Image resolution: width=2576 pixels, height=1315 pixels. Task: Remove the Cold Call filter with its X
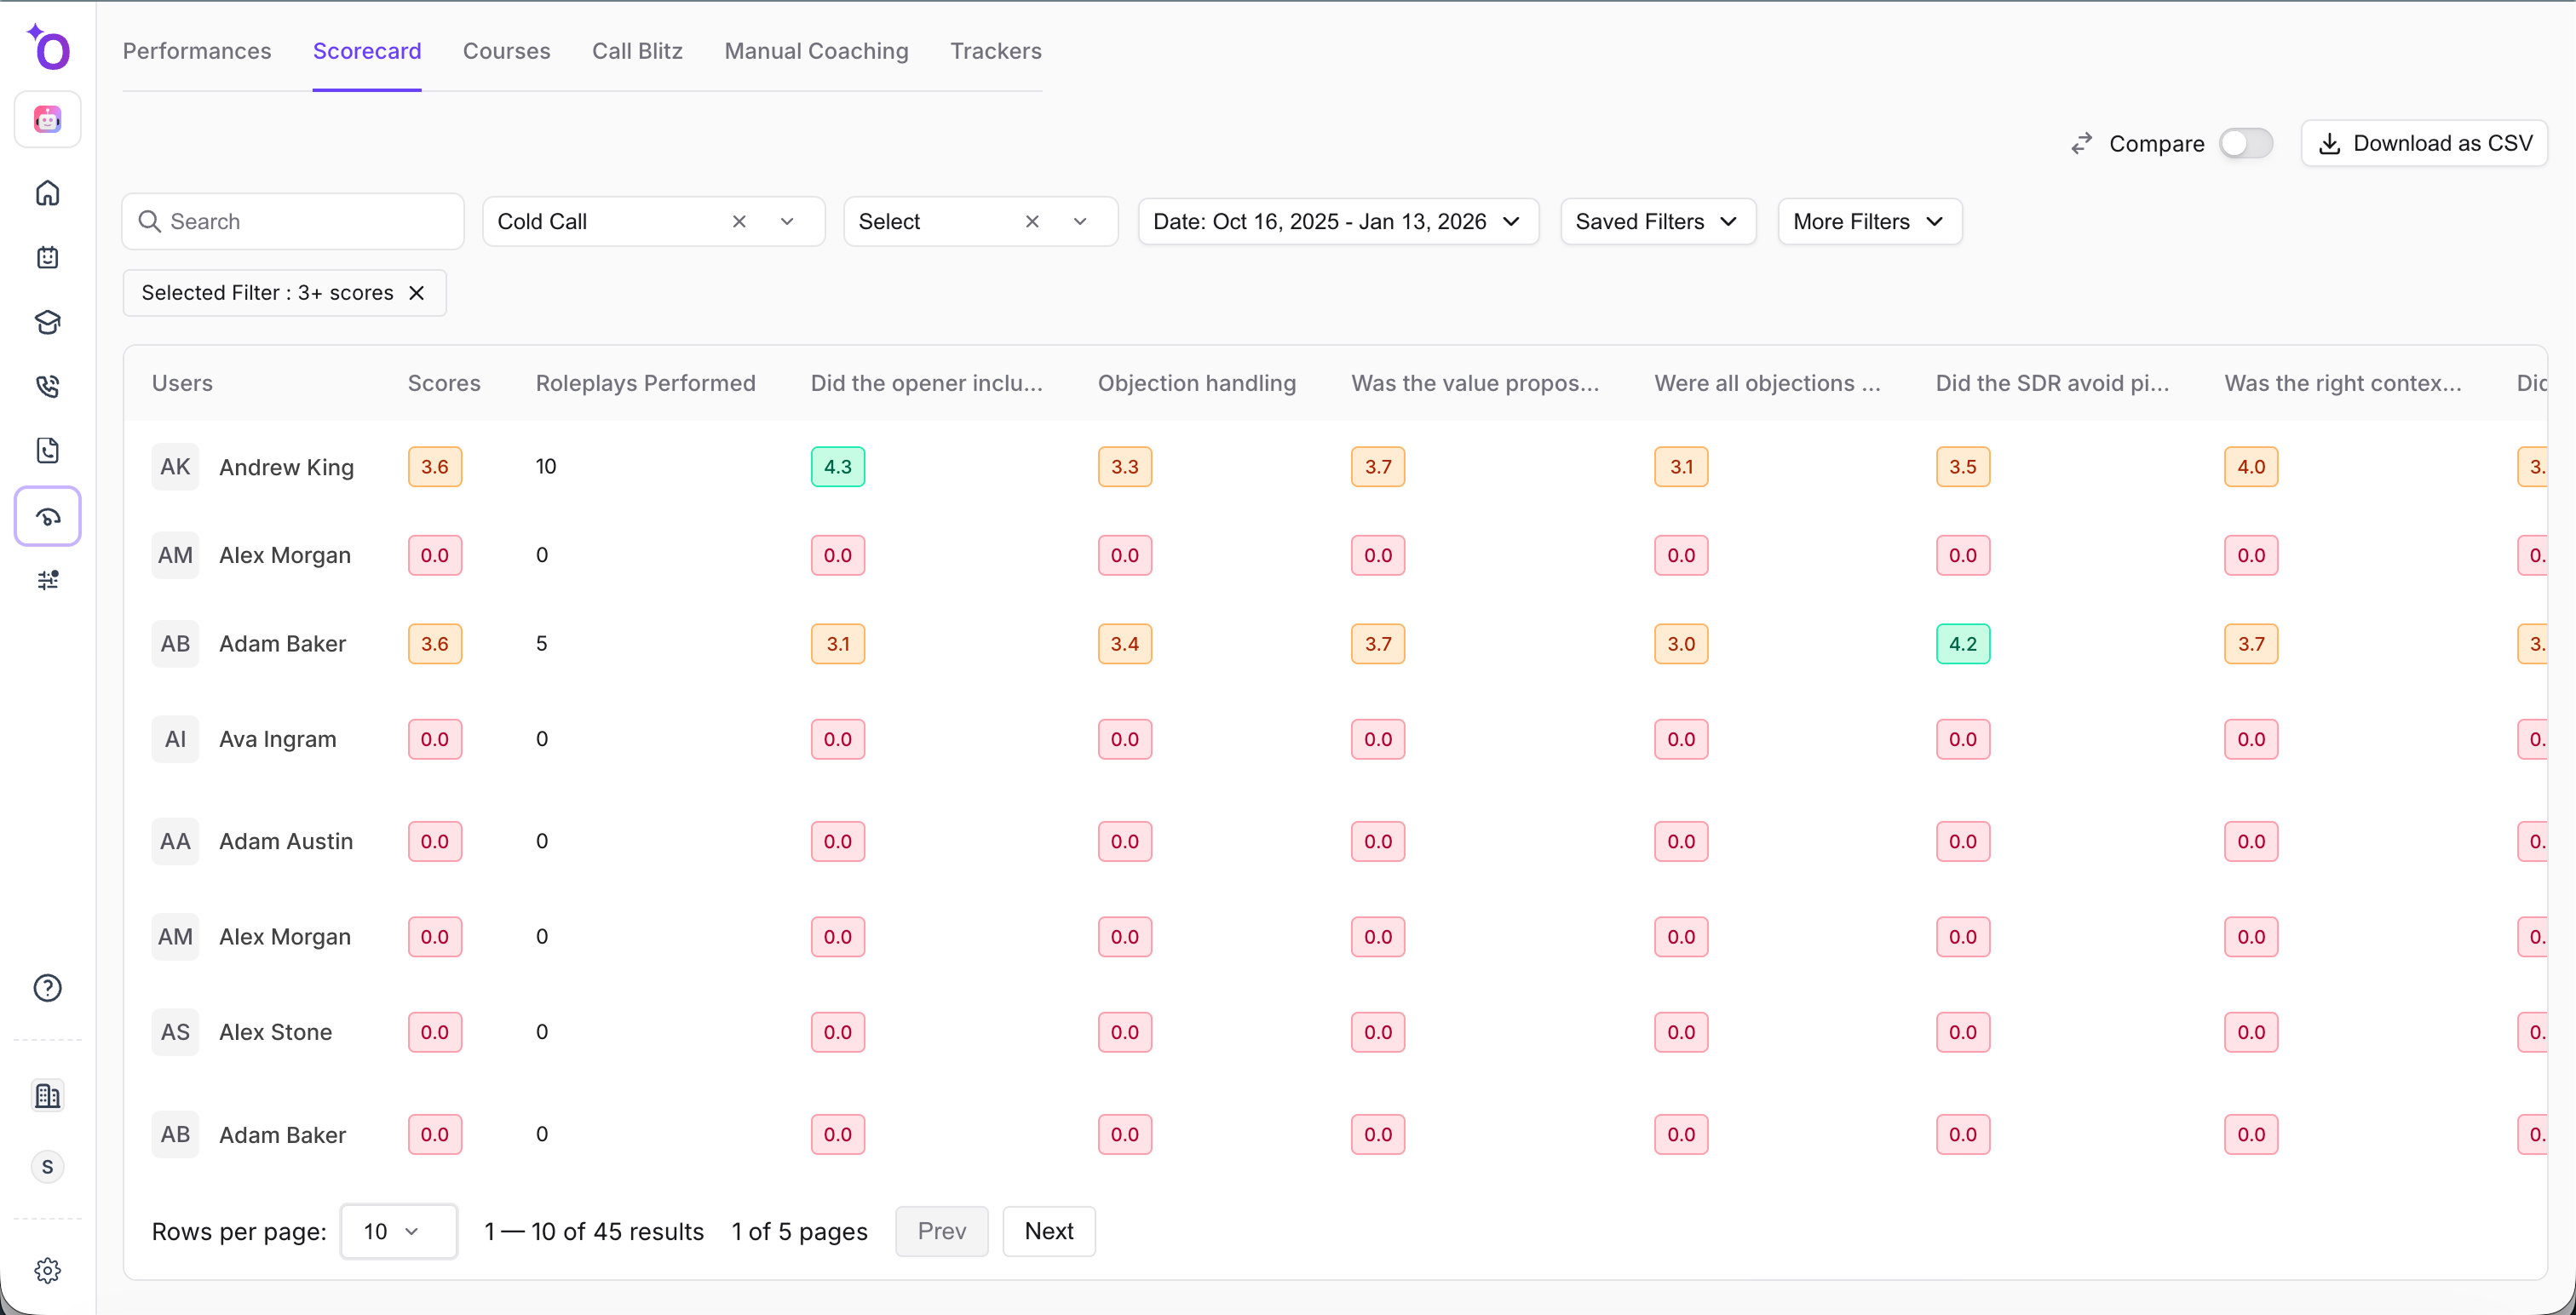click(x=739, y=221)
